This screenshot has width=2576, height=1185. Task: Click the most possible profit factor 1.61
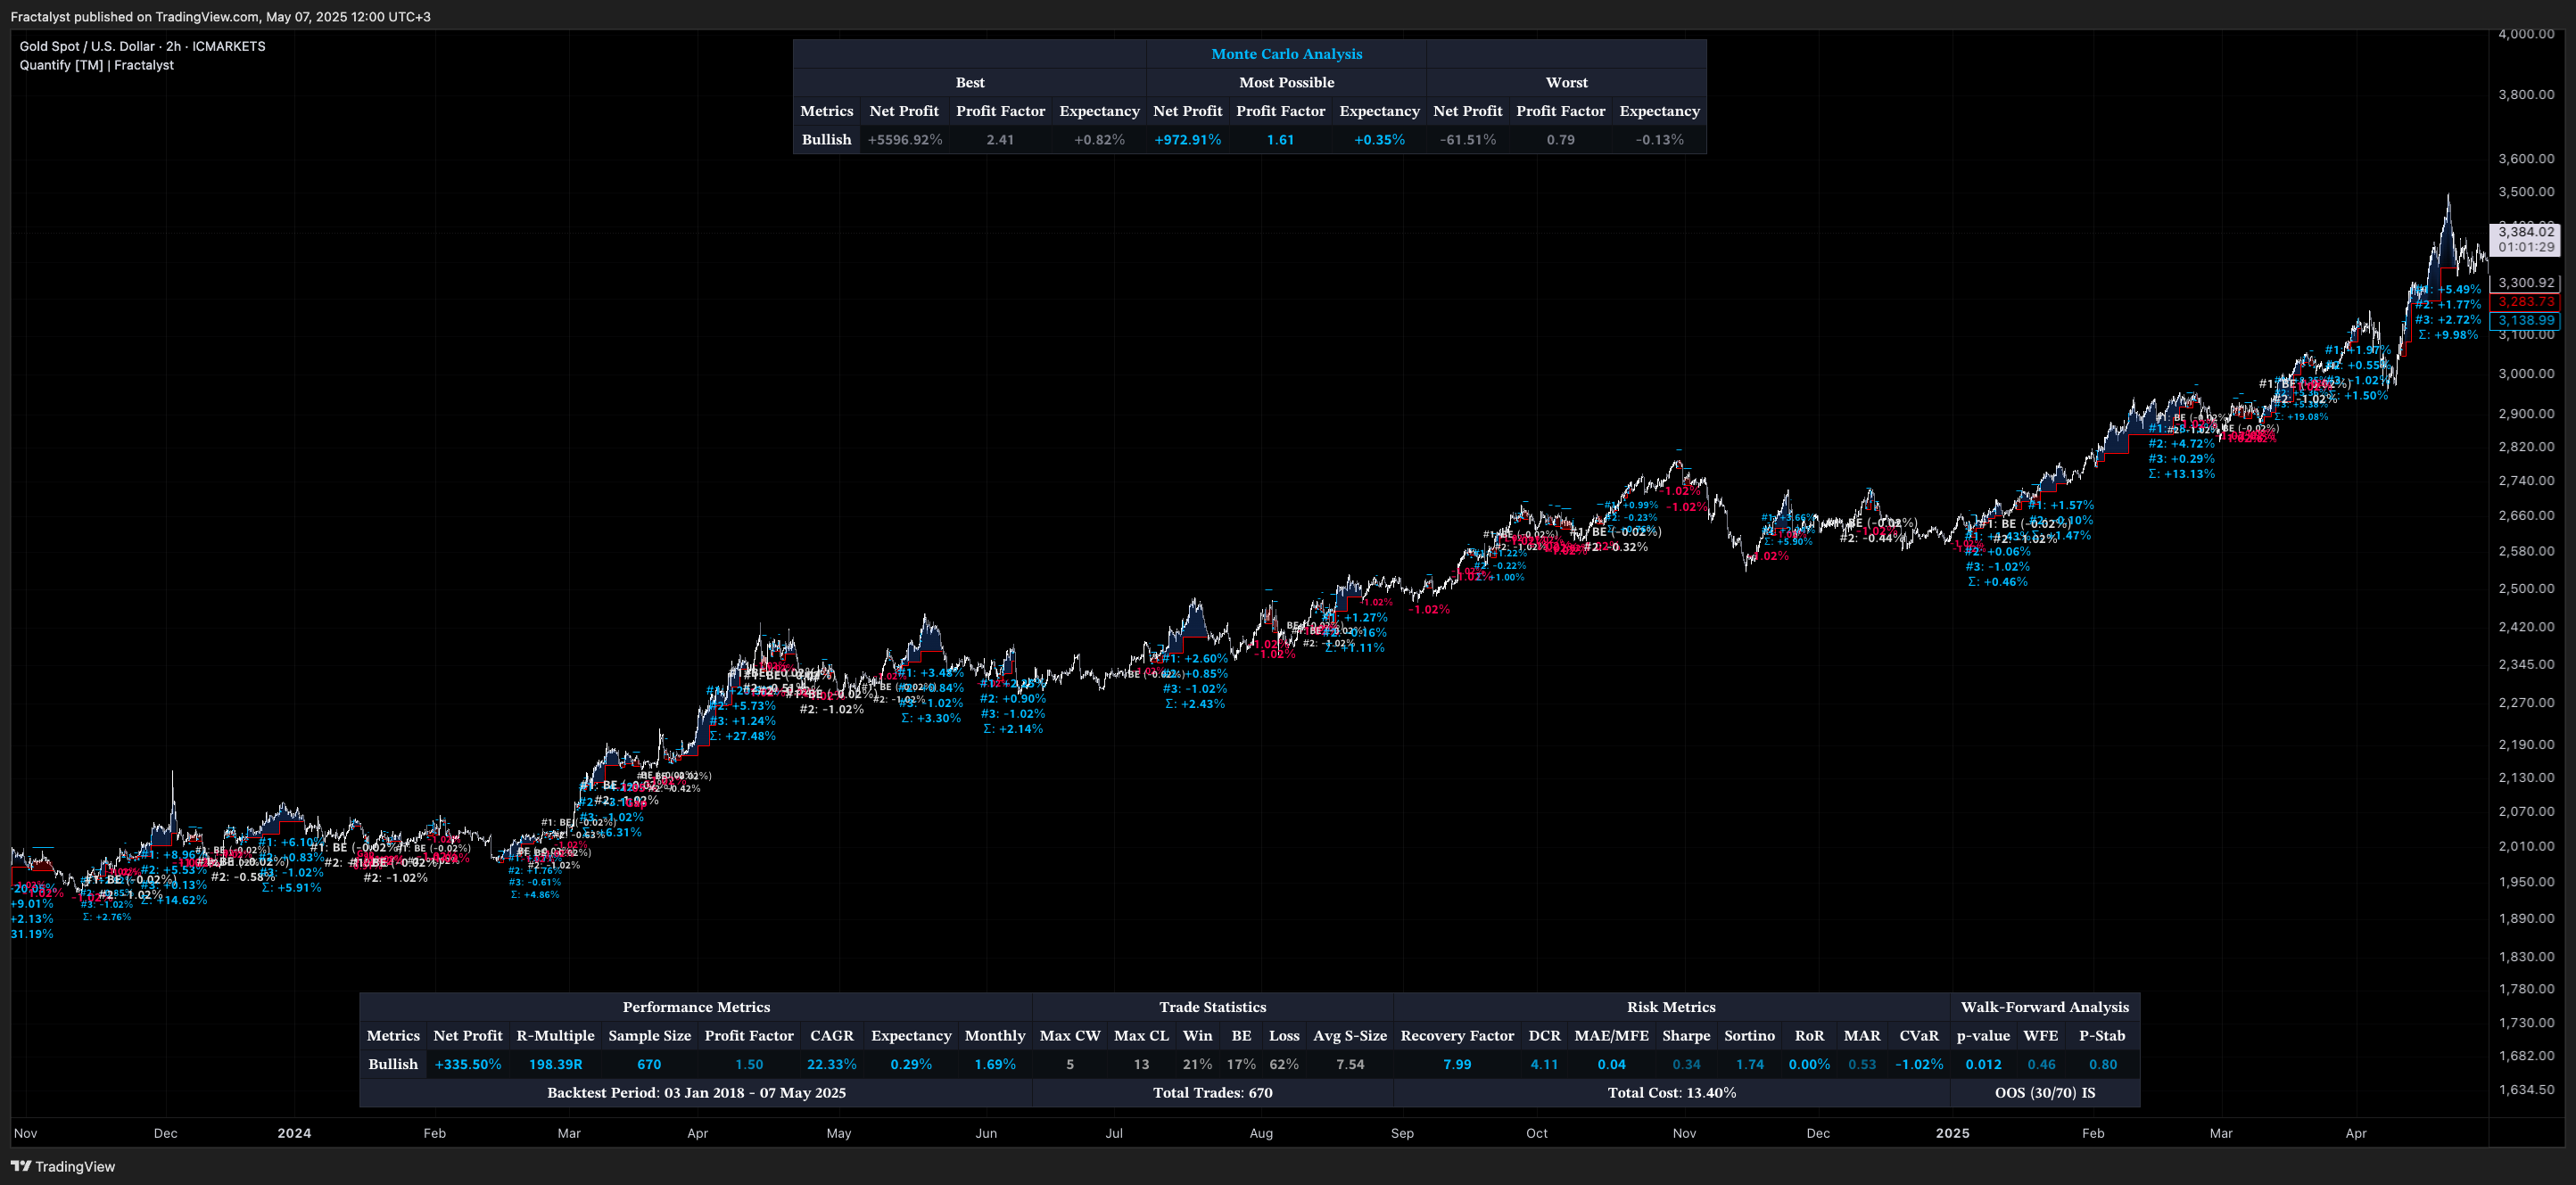[1280, 139]
